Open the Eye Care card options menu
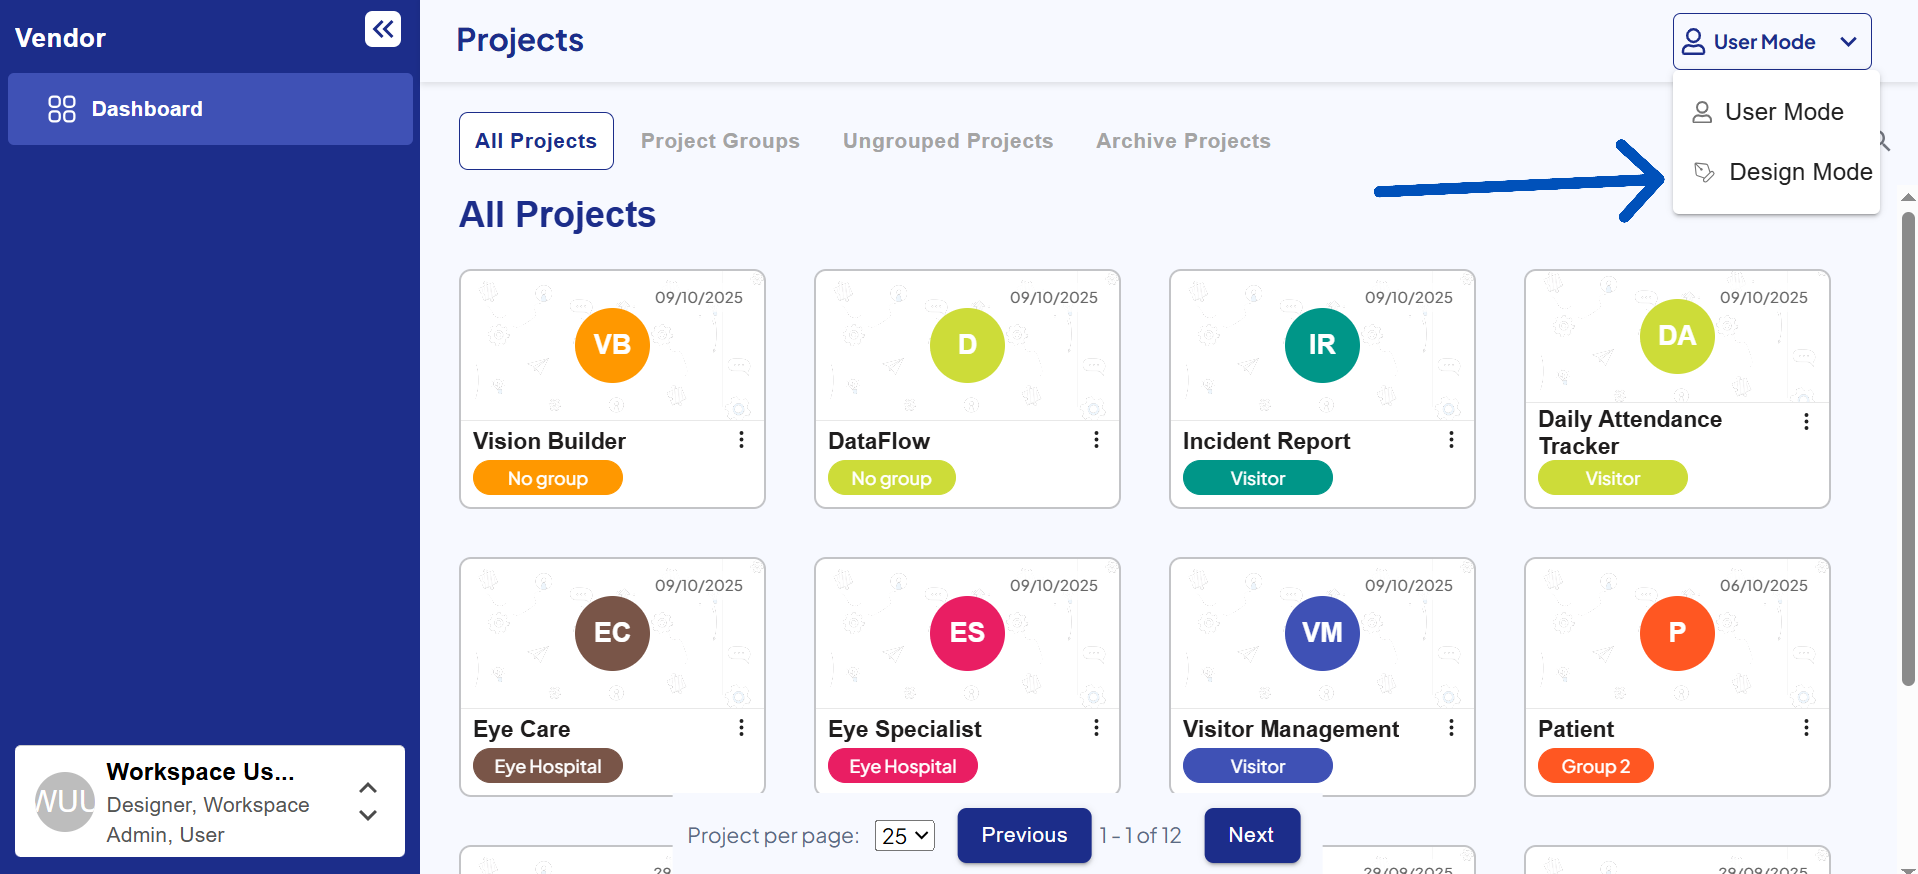Image resolution: width=1918 pixels, height=874 pixels. [x=741, y=728]
